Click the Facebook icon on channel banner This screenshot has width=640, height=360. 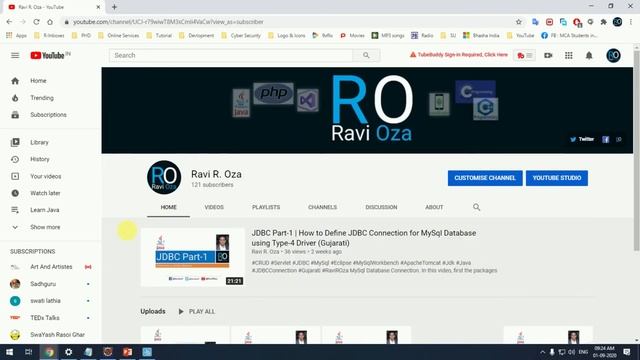click(606, 140)
